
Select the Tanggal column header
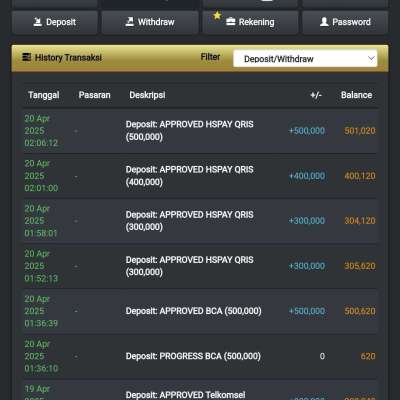click(x=44, y=95)
